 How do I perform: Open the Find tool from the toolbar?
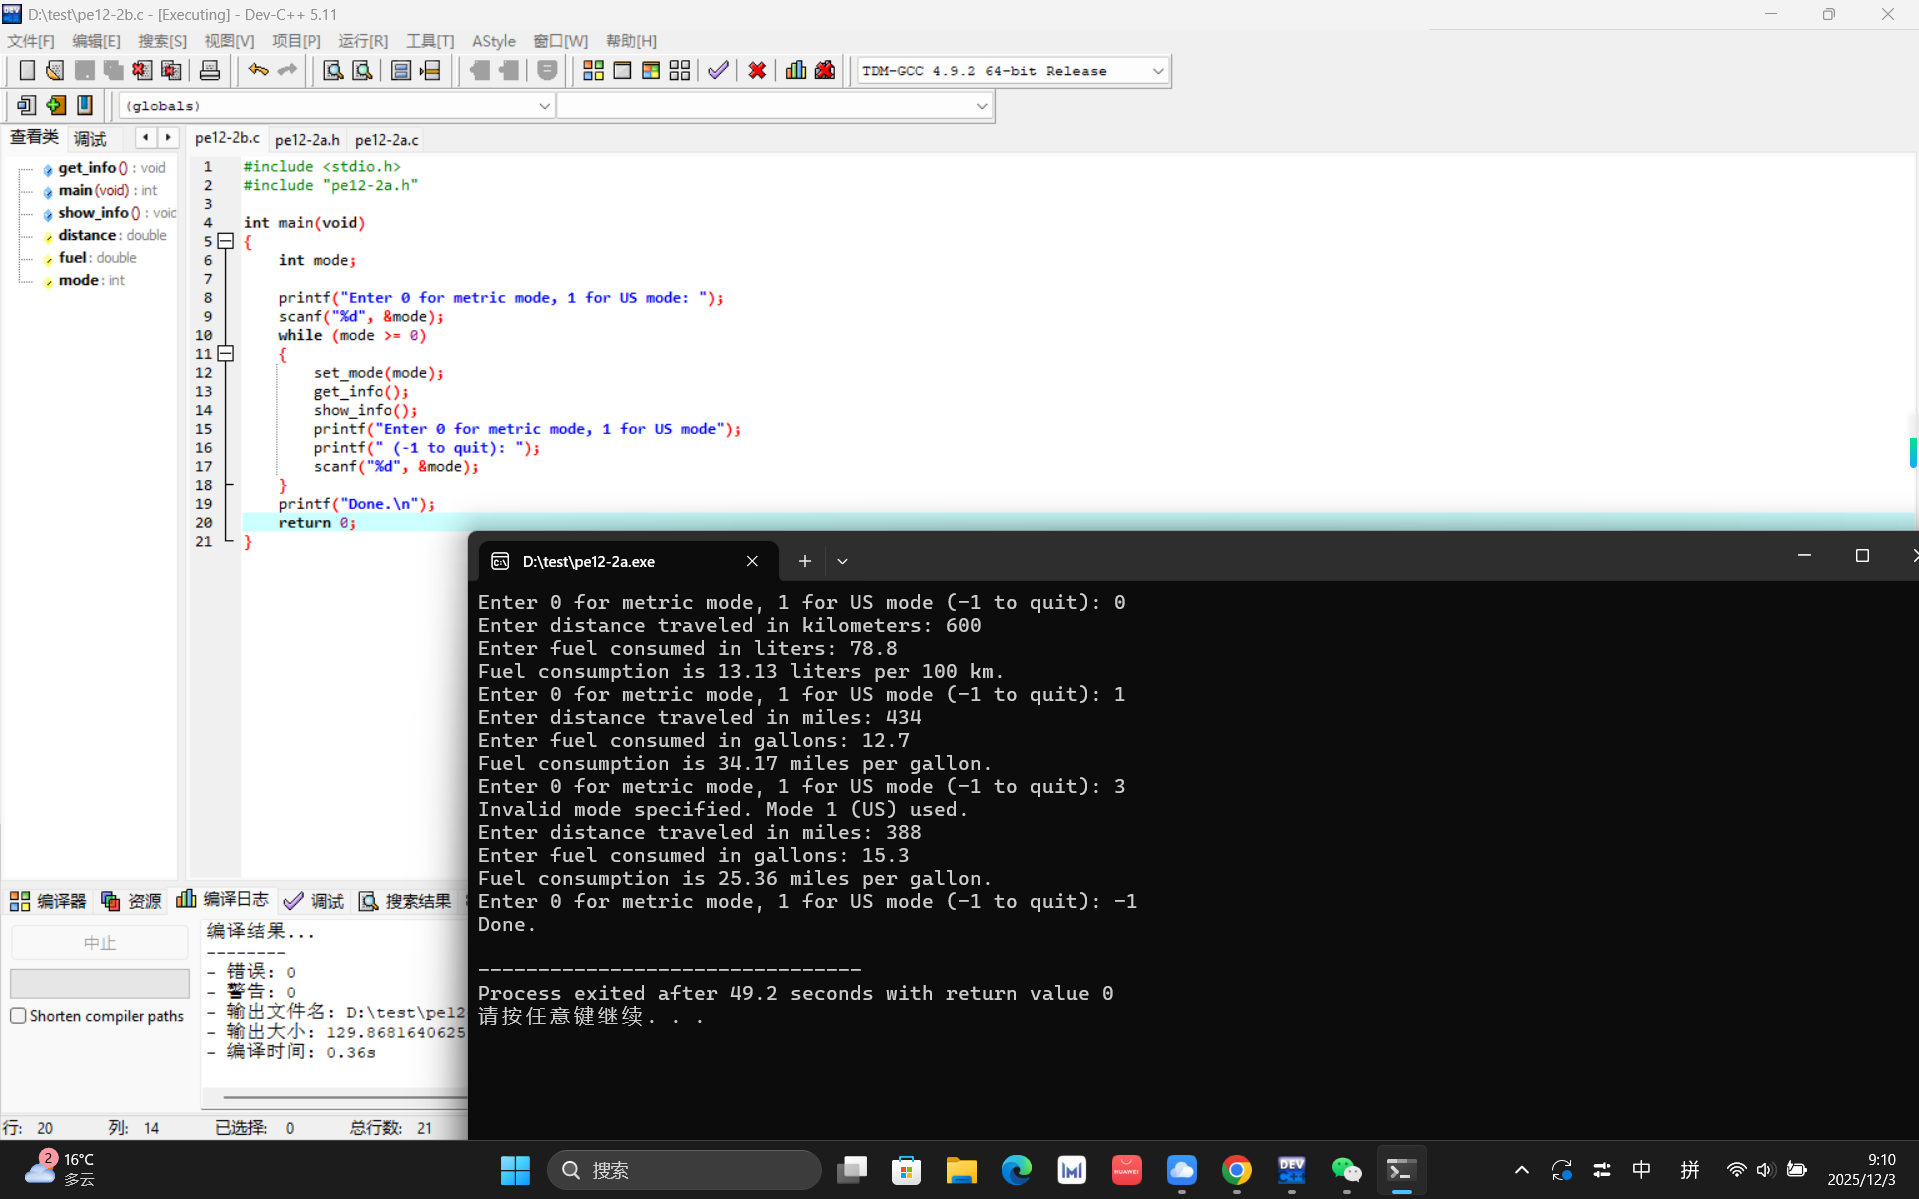333,70
